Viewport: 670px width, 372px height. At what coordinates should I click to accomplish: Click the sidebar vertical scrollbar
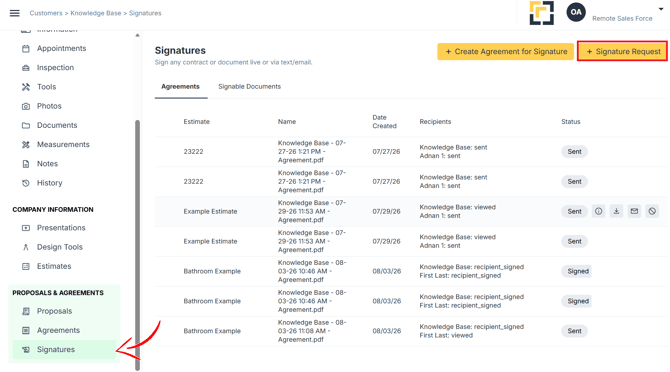click(138, 245)
